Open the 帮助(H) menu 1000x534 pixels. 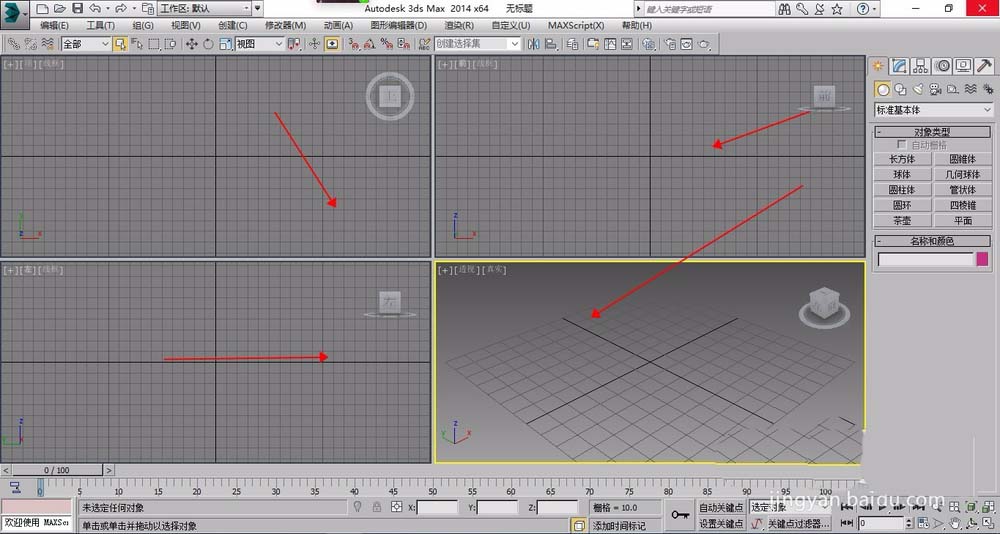pos(636,26)
